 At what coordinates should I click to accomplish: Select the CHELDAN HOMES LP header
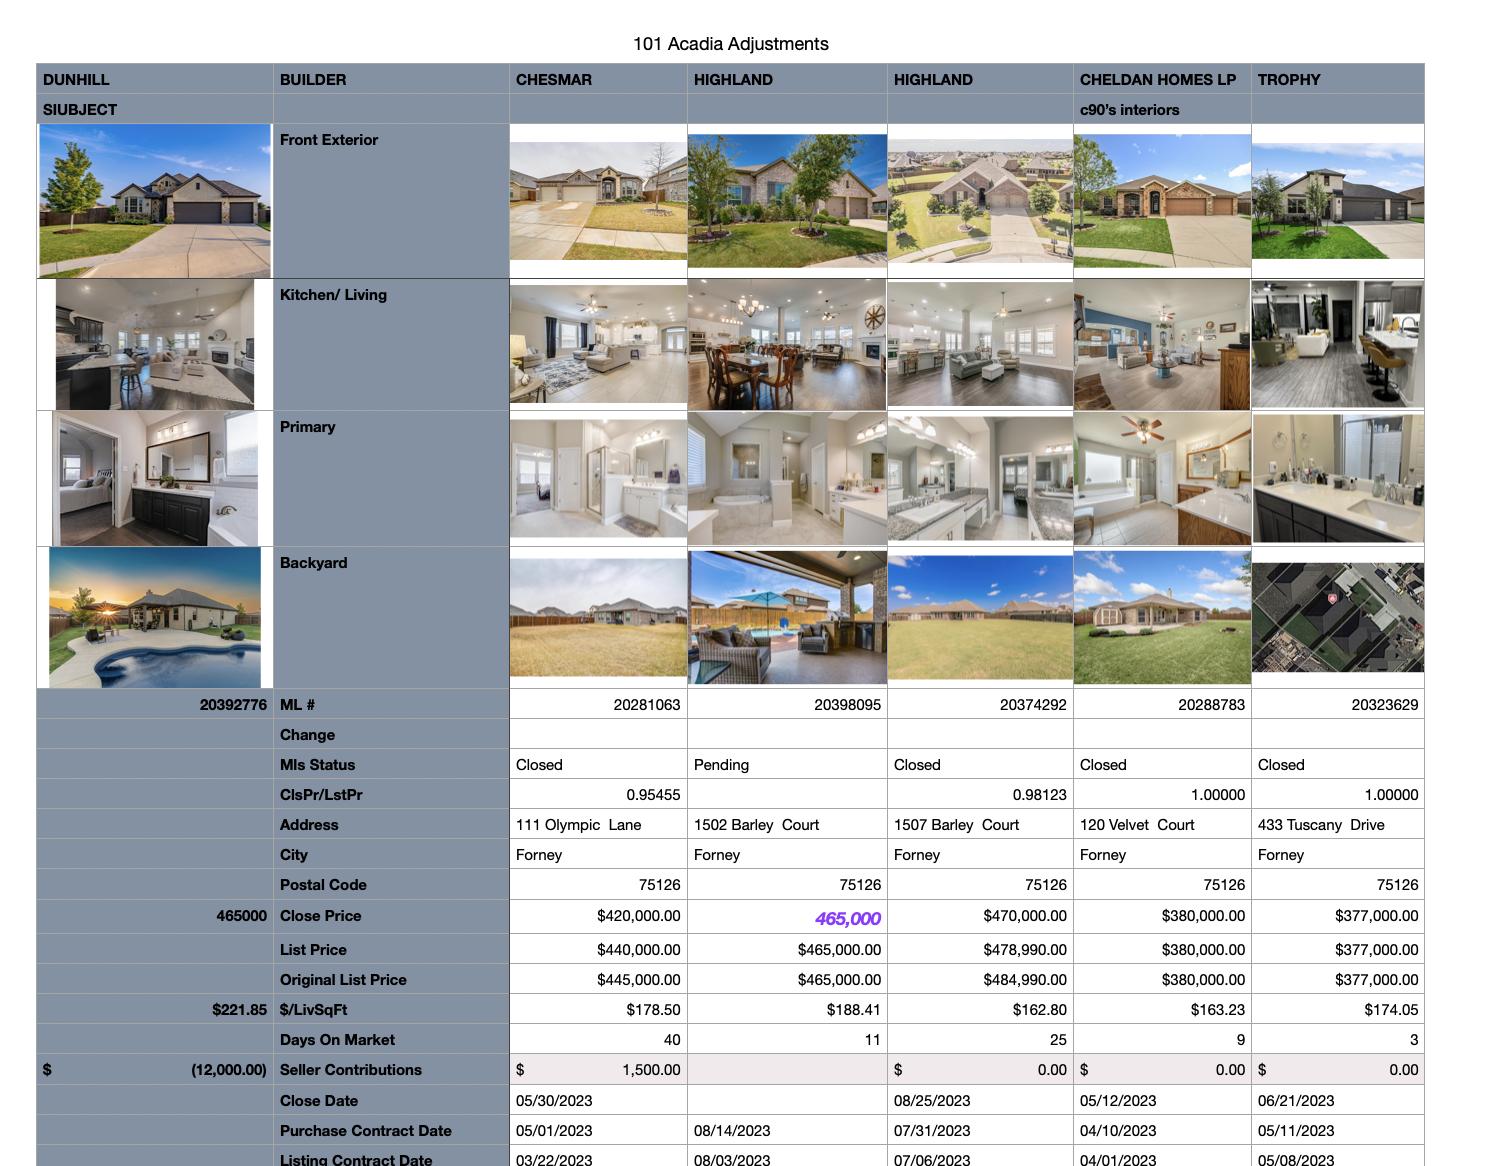1162,79
